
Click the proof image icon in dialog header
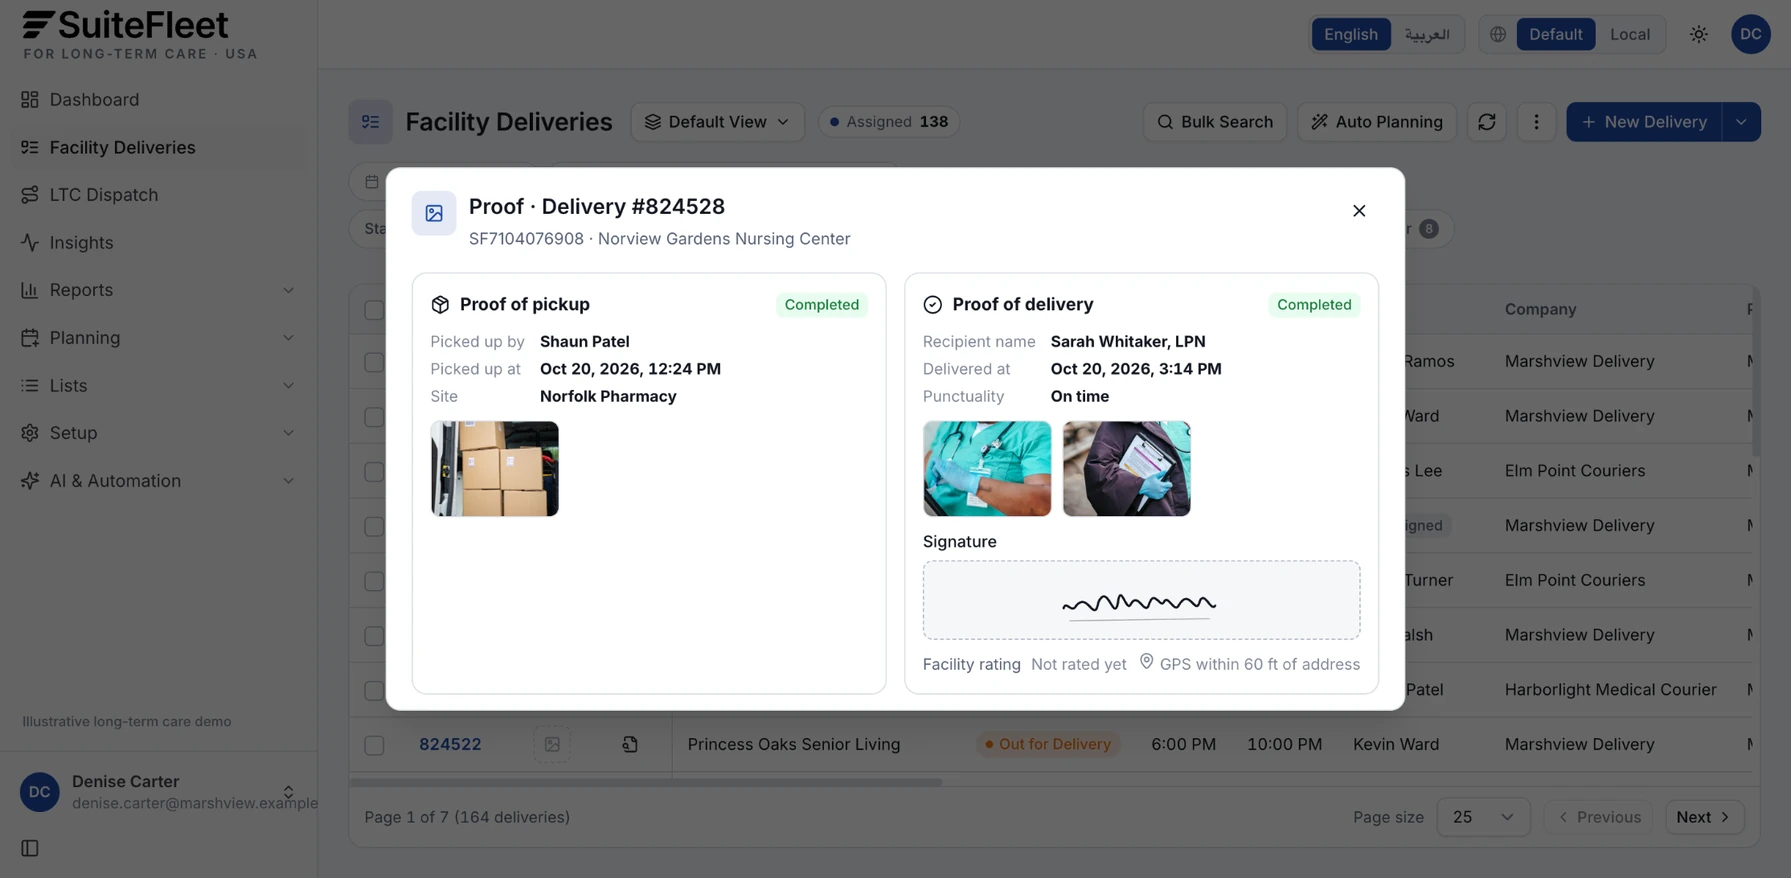[x=434, y=213]
